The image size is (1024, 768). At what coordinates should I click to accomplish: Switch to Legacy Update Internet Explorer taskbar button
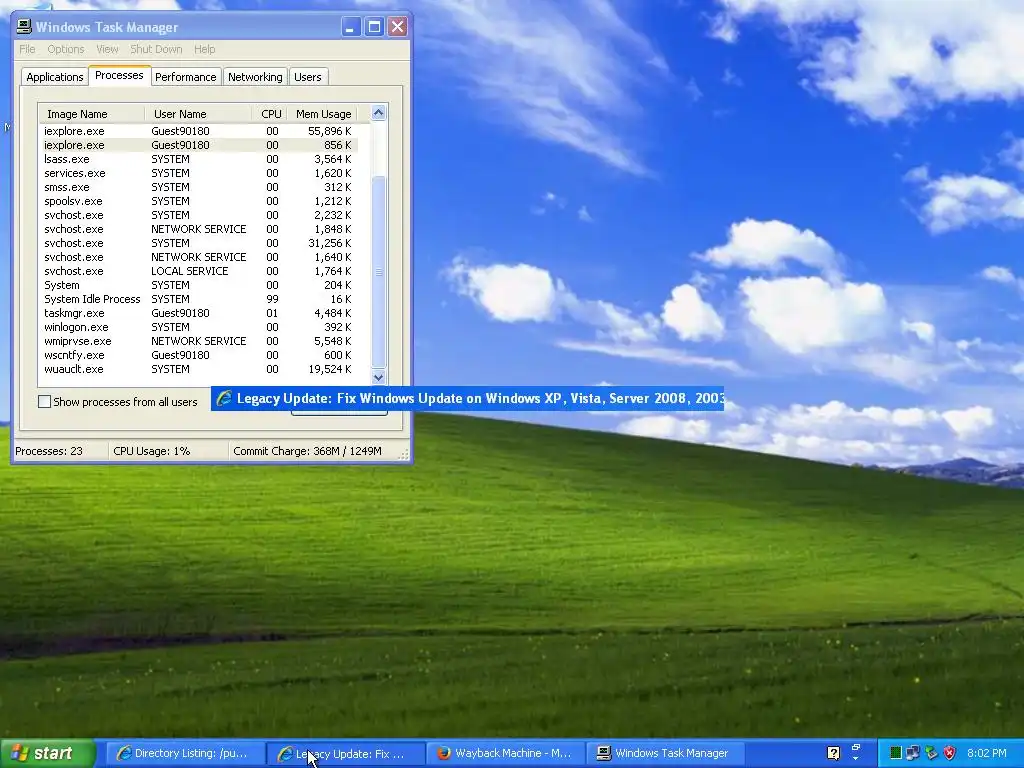pyautogui.click(x=346, y=753)
